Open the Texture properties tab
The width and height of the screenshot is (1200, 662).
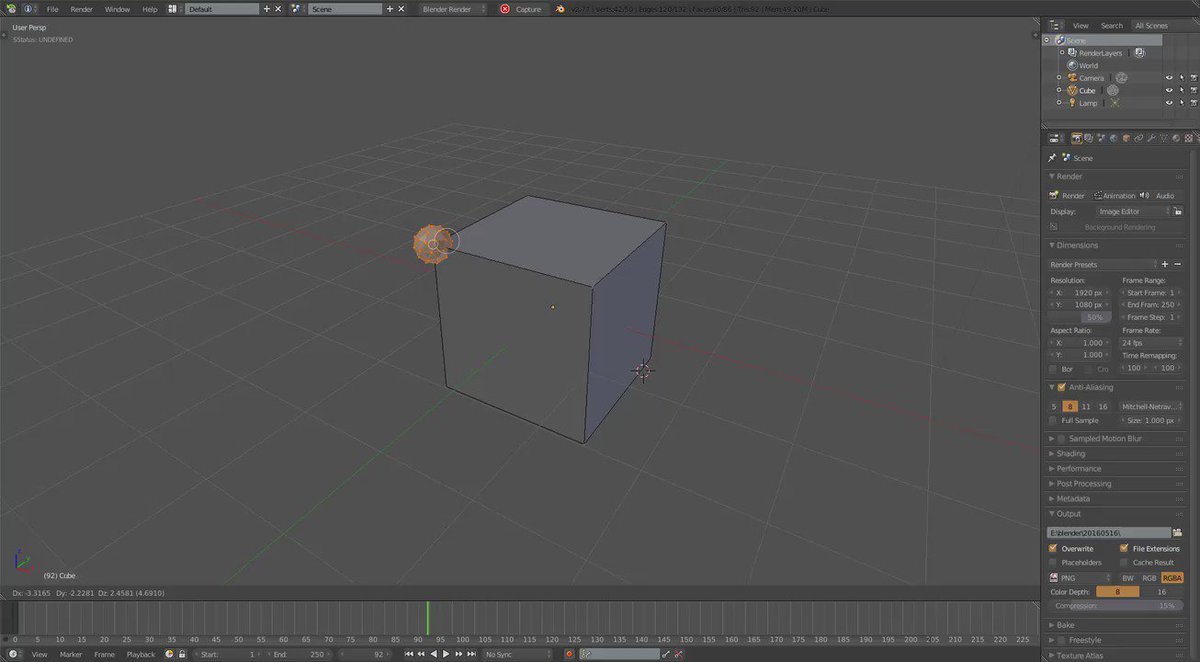(1189, 138)
